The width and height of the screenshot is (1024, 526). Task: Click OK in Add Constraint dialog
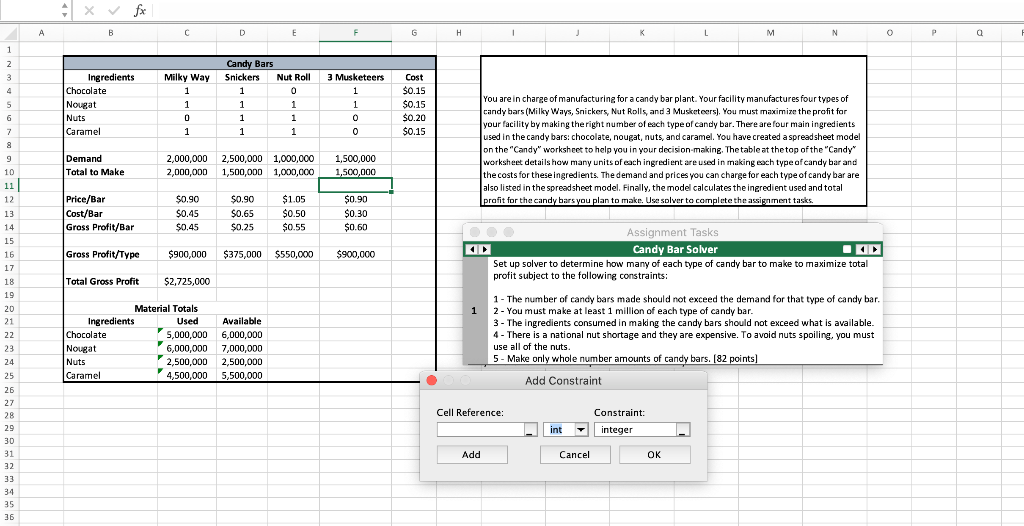click(x=654, y=455)
